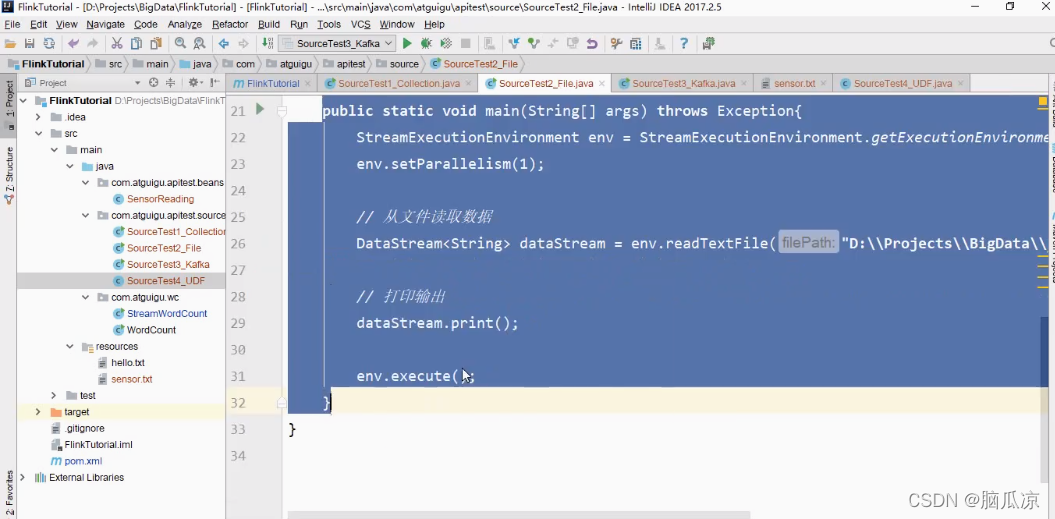This screenshot has width=1055, height=519.
Task: Click the source breadcrumb
Action: click(398, 64)
